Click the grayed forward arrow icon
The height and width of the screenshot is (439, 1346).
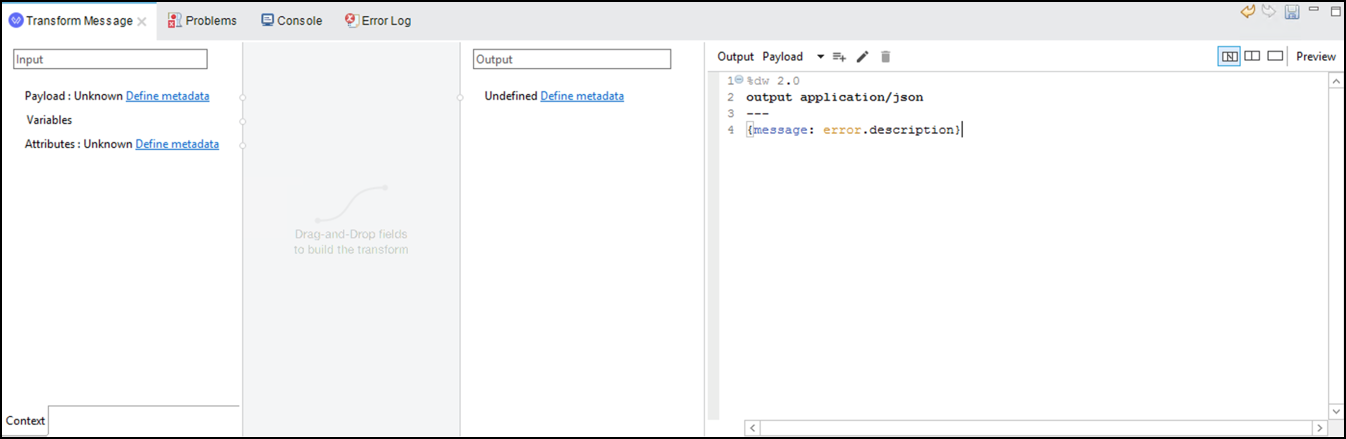click(x=1269, y=11)
